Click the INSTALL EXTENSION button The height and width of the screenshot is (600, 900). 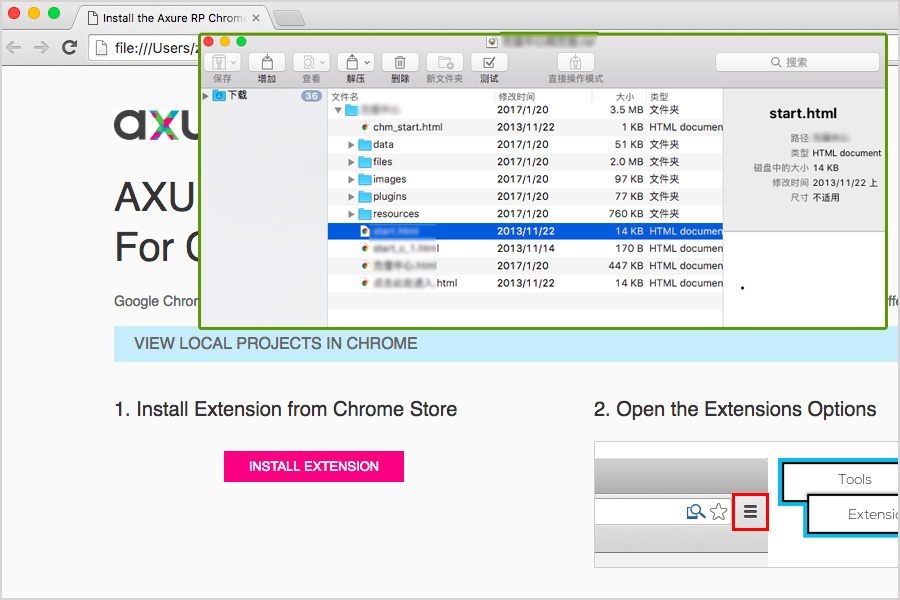click(x=314, y=466)
